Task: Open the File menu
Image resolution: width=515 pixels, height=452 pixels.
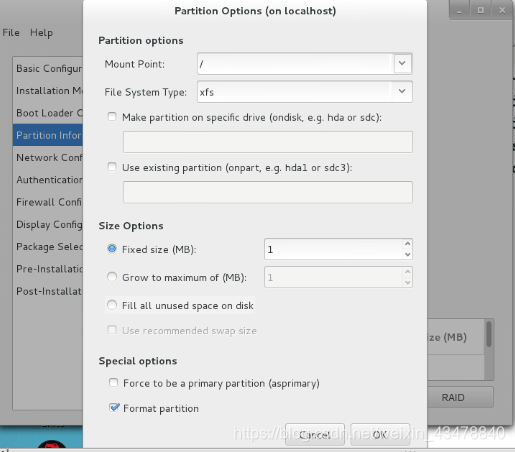Action: (11, 33)
